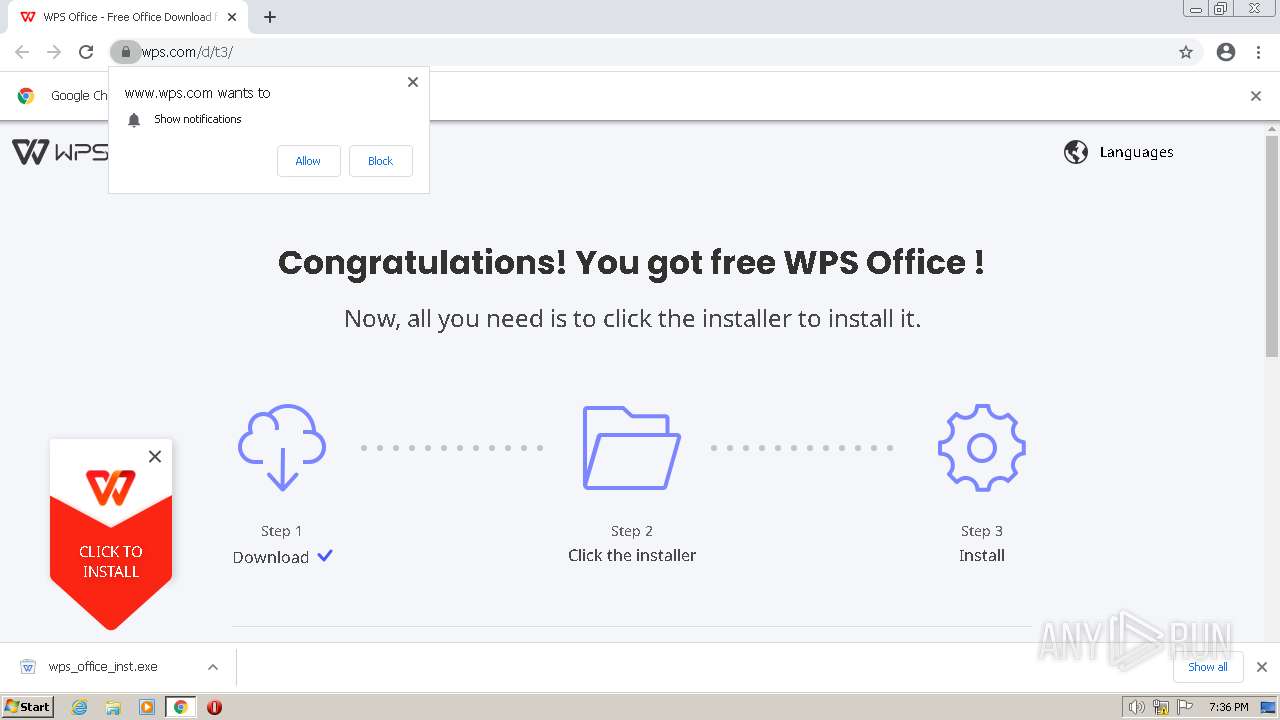Open media player from taskbar
Viewport: 1280px width, 720px height.
click(147, 707)
